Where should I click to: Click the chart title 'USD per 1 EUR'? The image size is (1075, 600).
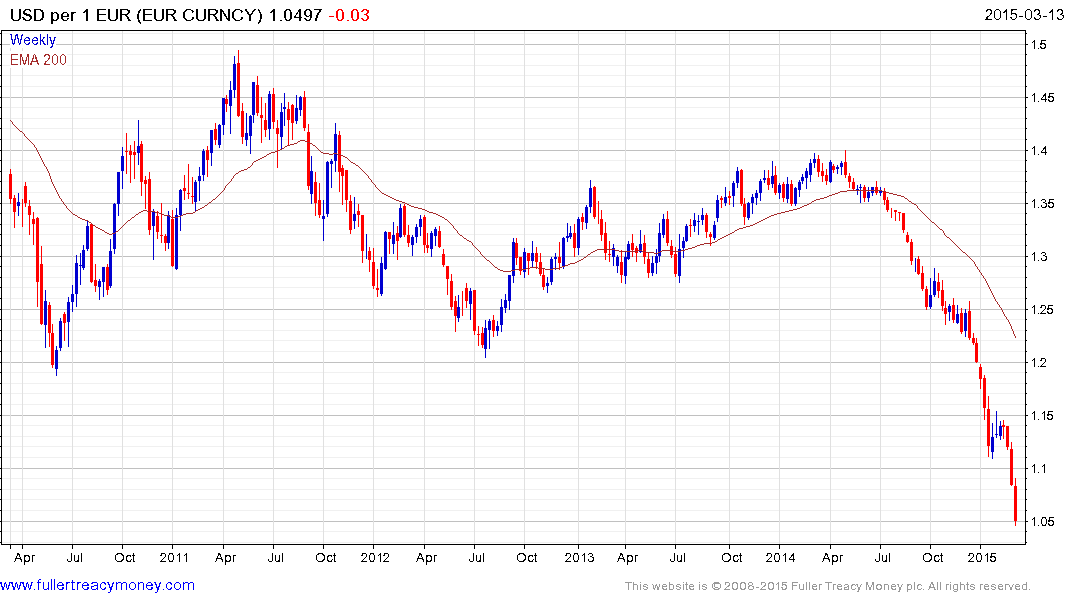coord(70,15)
